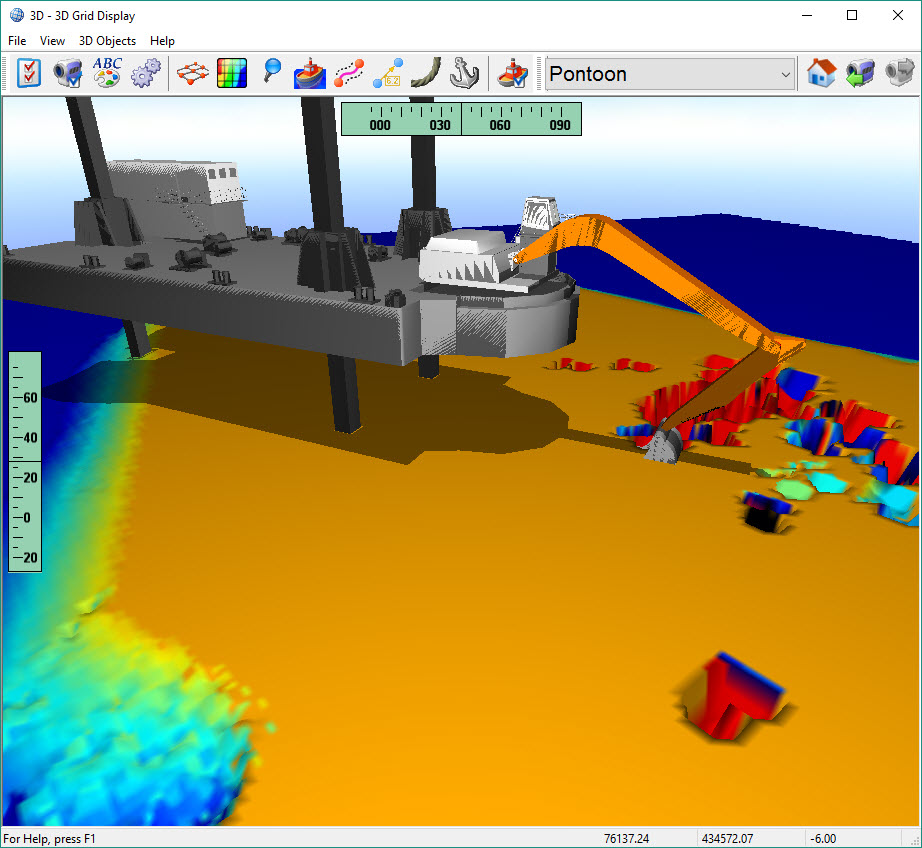This screenshot has width=922, height=848.
Task: Select the vessel boat on water icon
Action: [x=310, y=74]
